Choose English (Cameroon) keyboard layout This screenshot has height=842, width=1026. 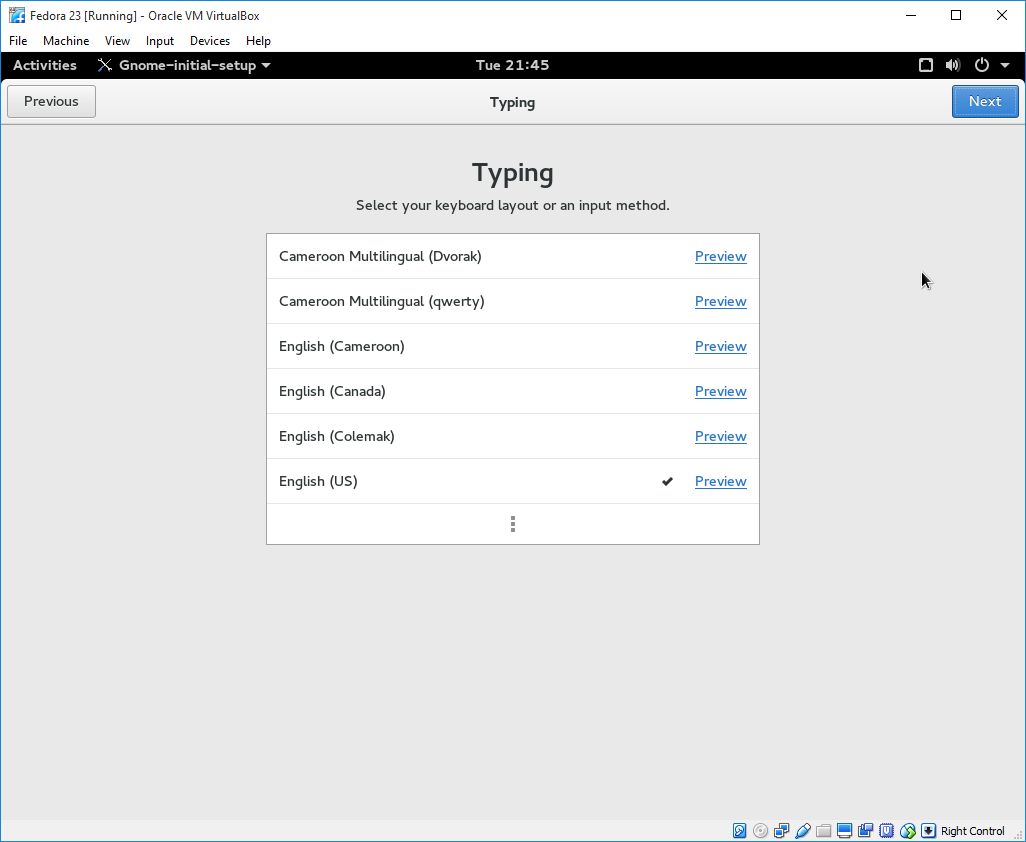(513, 347)
